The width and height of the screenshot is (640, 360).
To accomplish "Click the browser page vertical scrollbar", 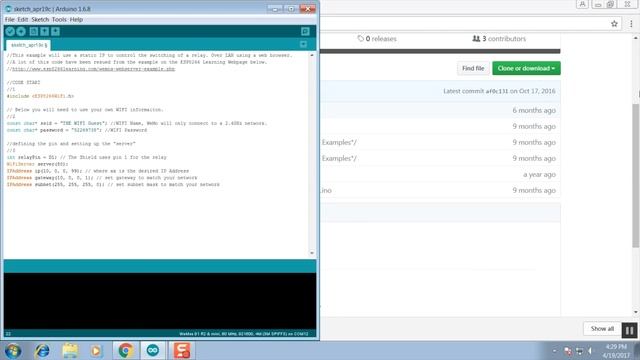I will point(636,176).
